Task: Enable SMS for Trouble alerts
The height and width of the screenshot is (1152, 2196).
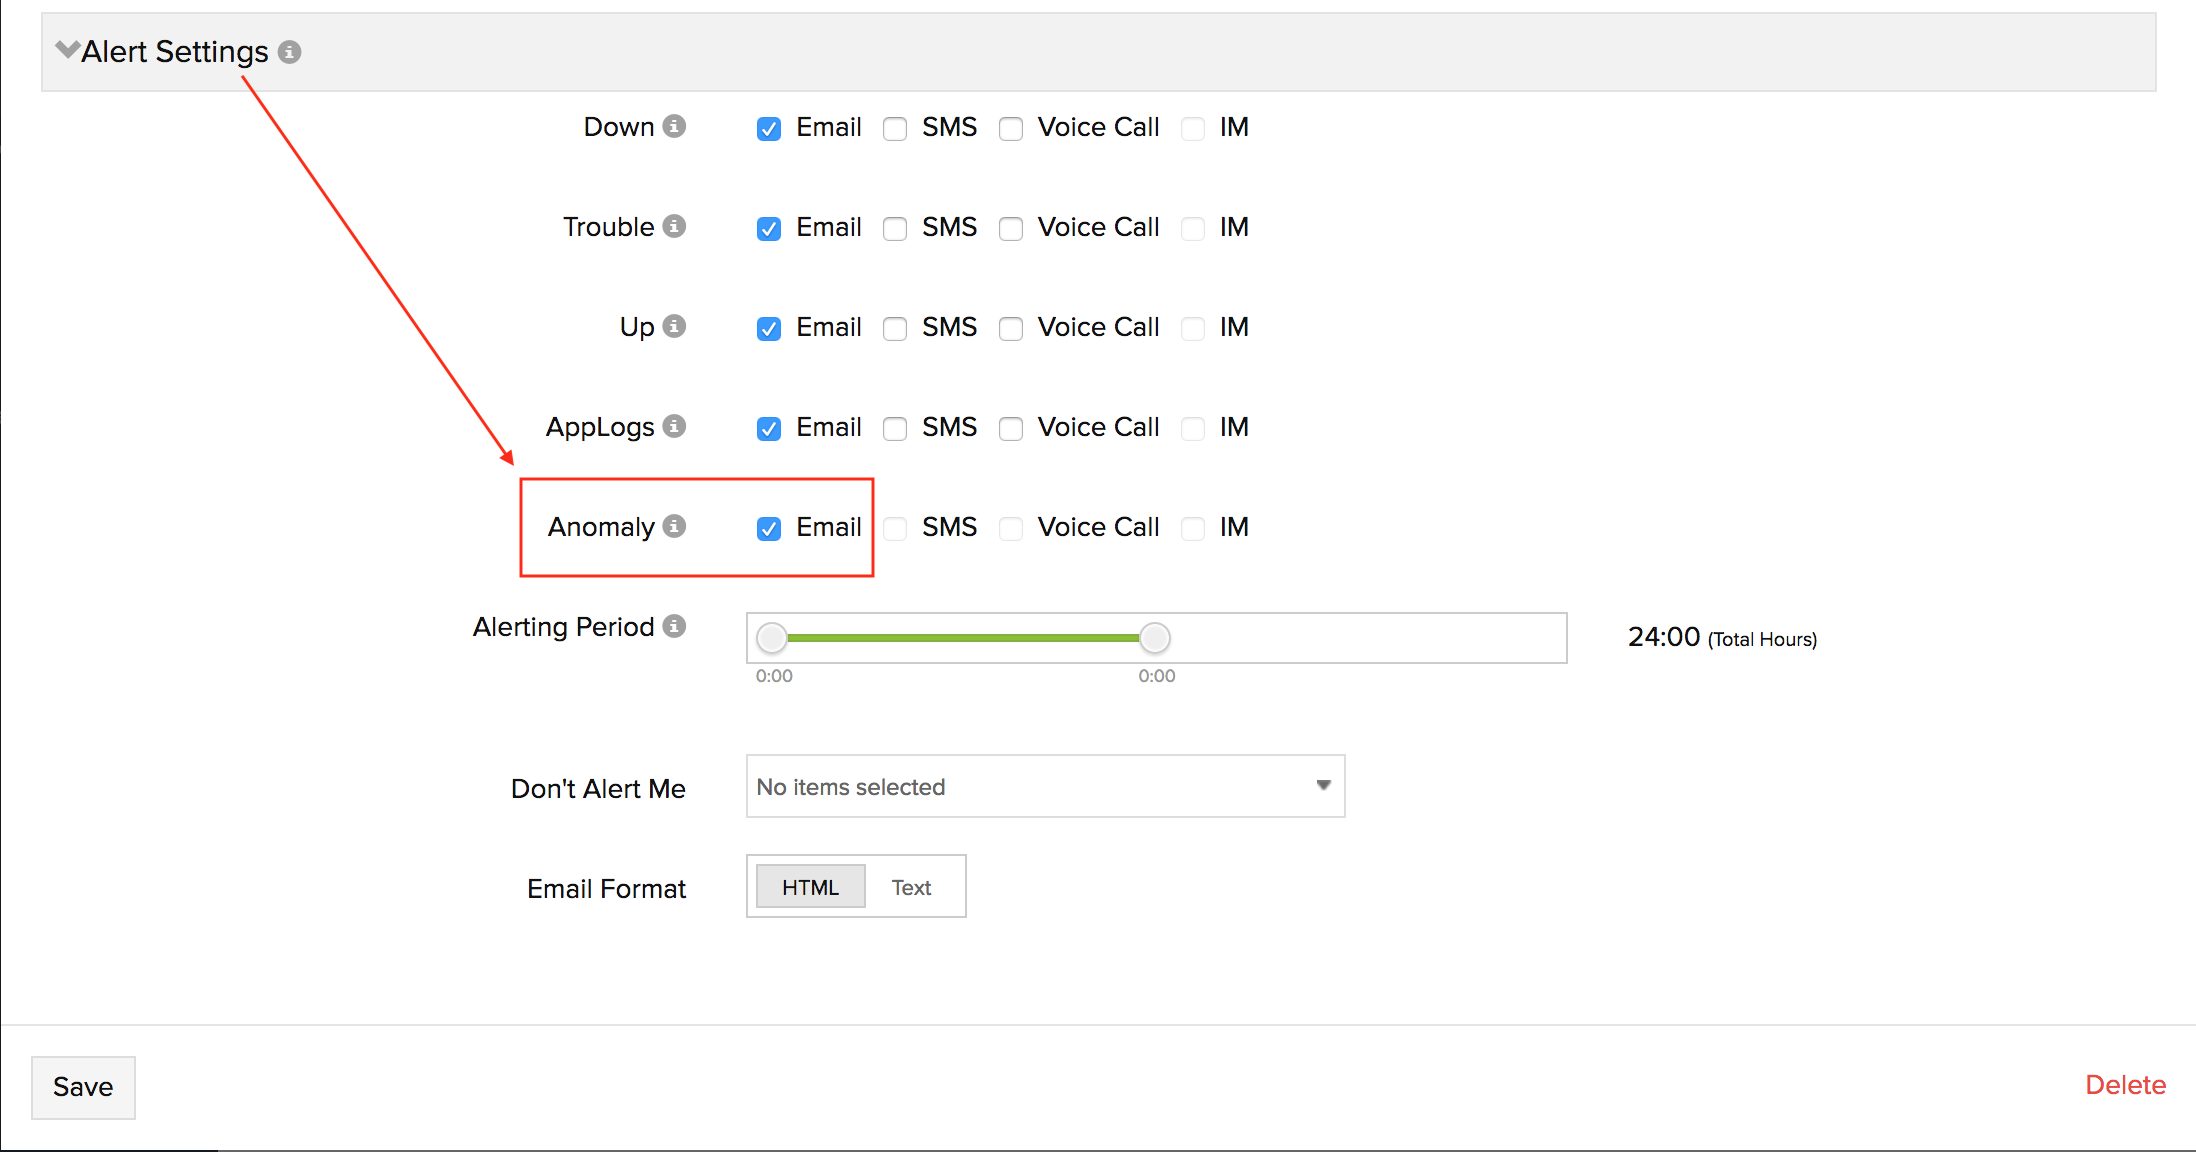Action: coord(895,229)
